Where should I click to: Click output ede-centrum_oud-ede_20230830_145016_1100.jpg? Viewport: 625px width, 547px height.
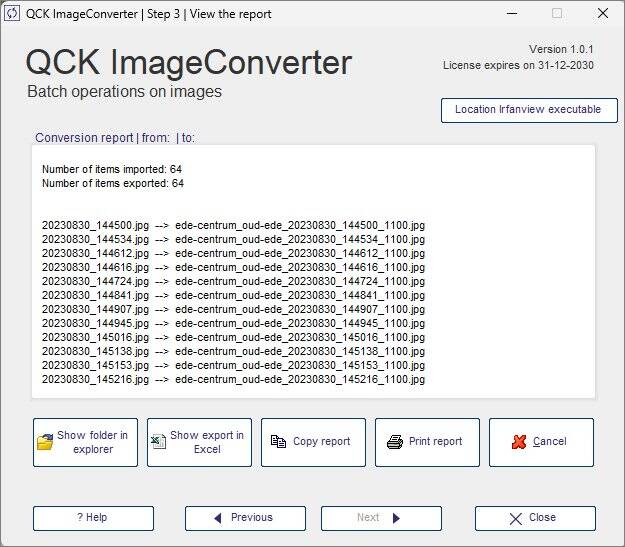click(300, 337)
